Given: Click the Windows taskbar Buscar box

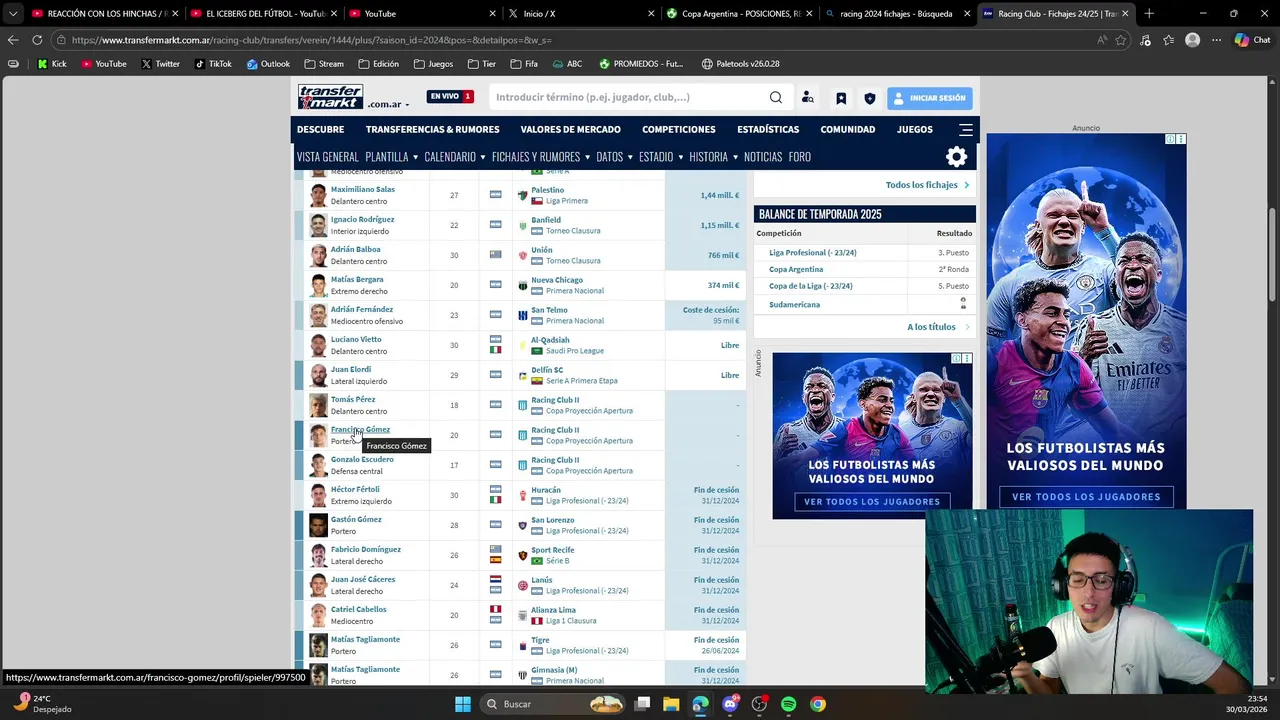Looking at the screenshot, I should pos(552,704).
